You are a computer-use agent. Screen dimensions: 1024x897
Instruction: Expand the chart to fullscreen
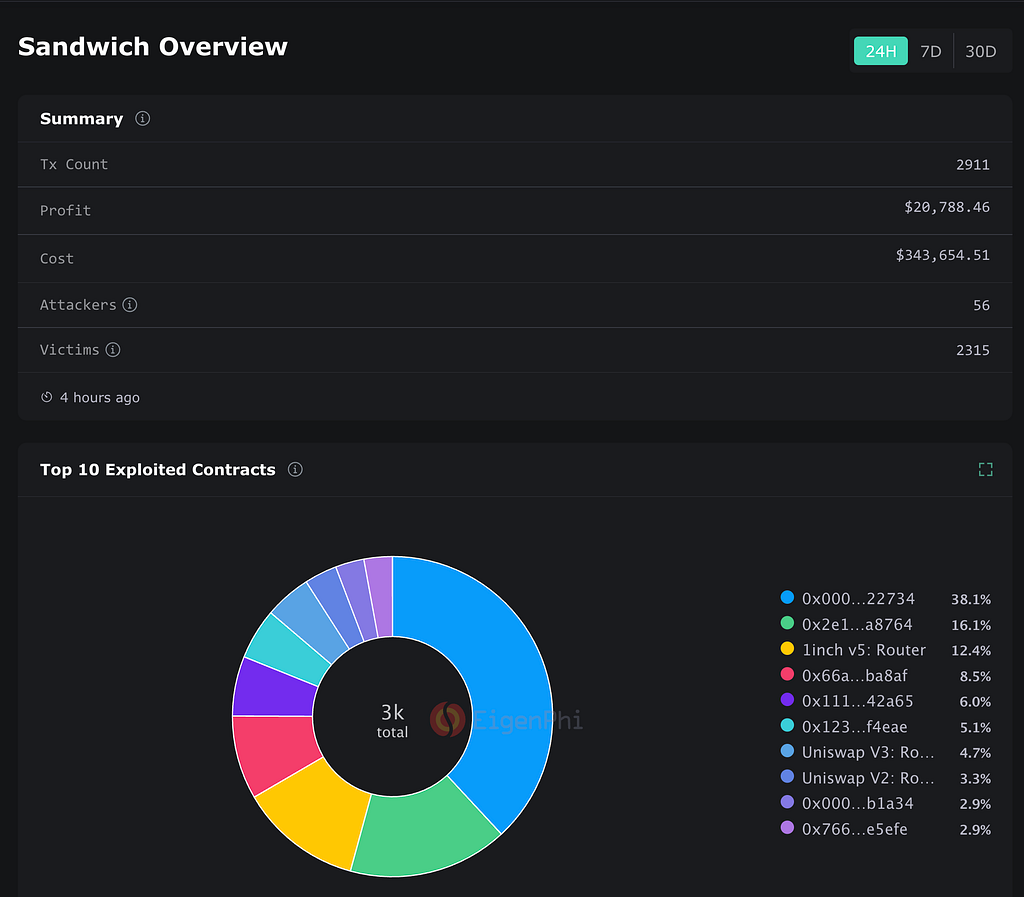point(985,469)
